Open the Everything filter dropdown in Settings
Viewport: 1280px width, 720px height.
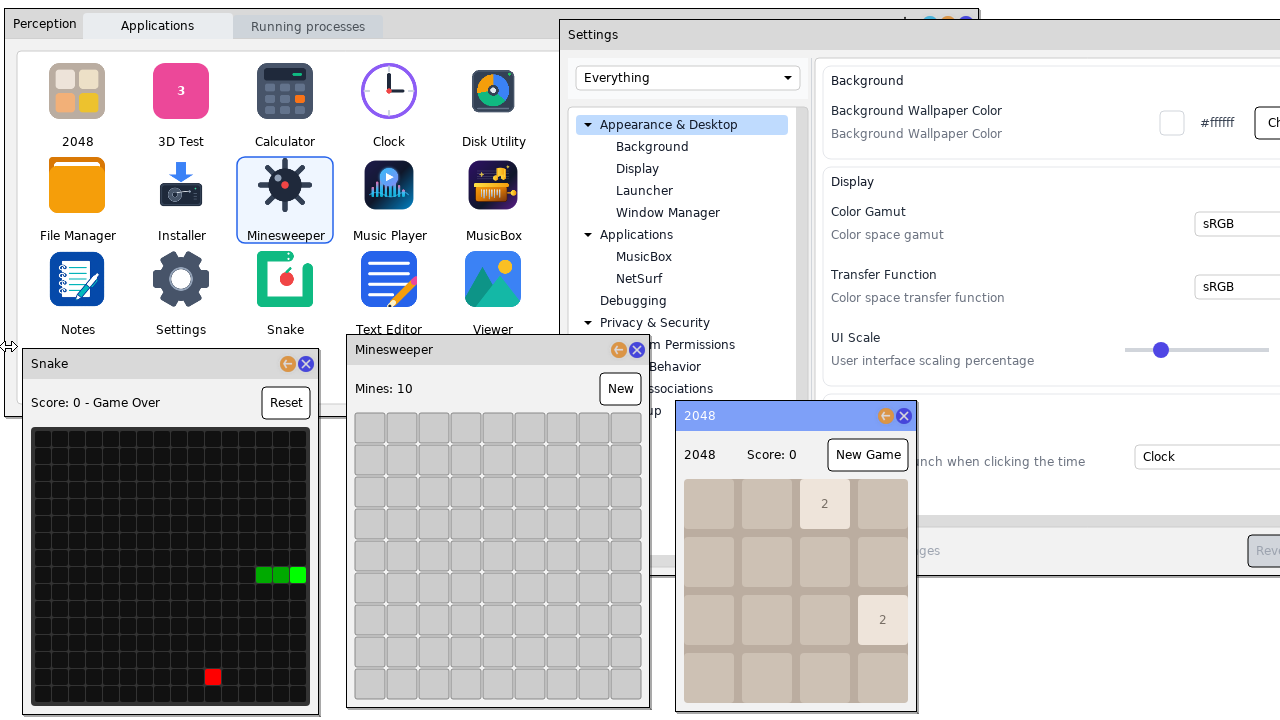(688, 78)
